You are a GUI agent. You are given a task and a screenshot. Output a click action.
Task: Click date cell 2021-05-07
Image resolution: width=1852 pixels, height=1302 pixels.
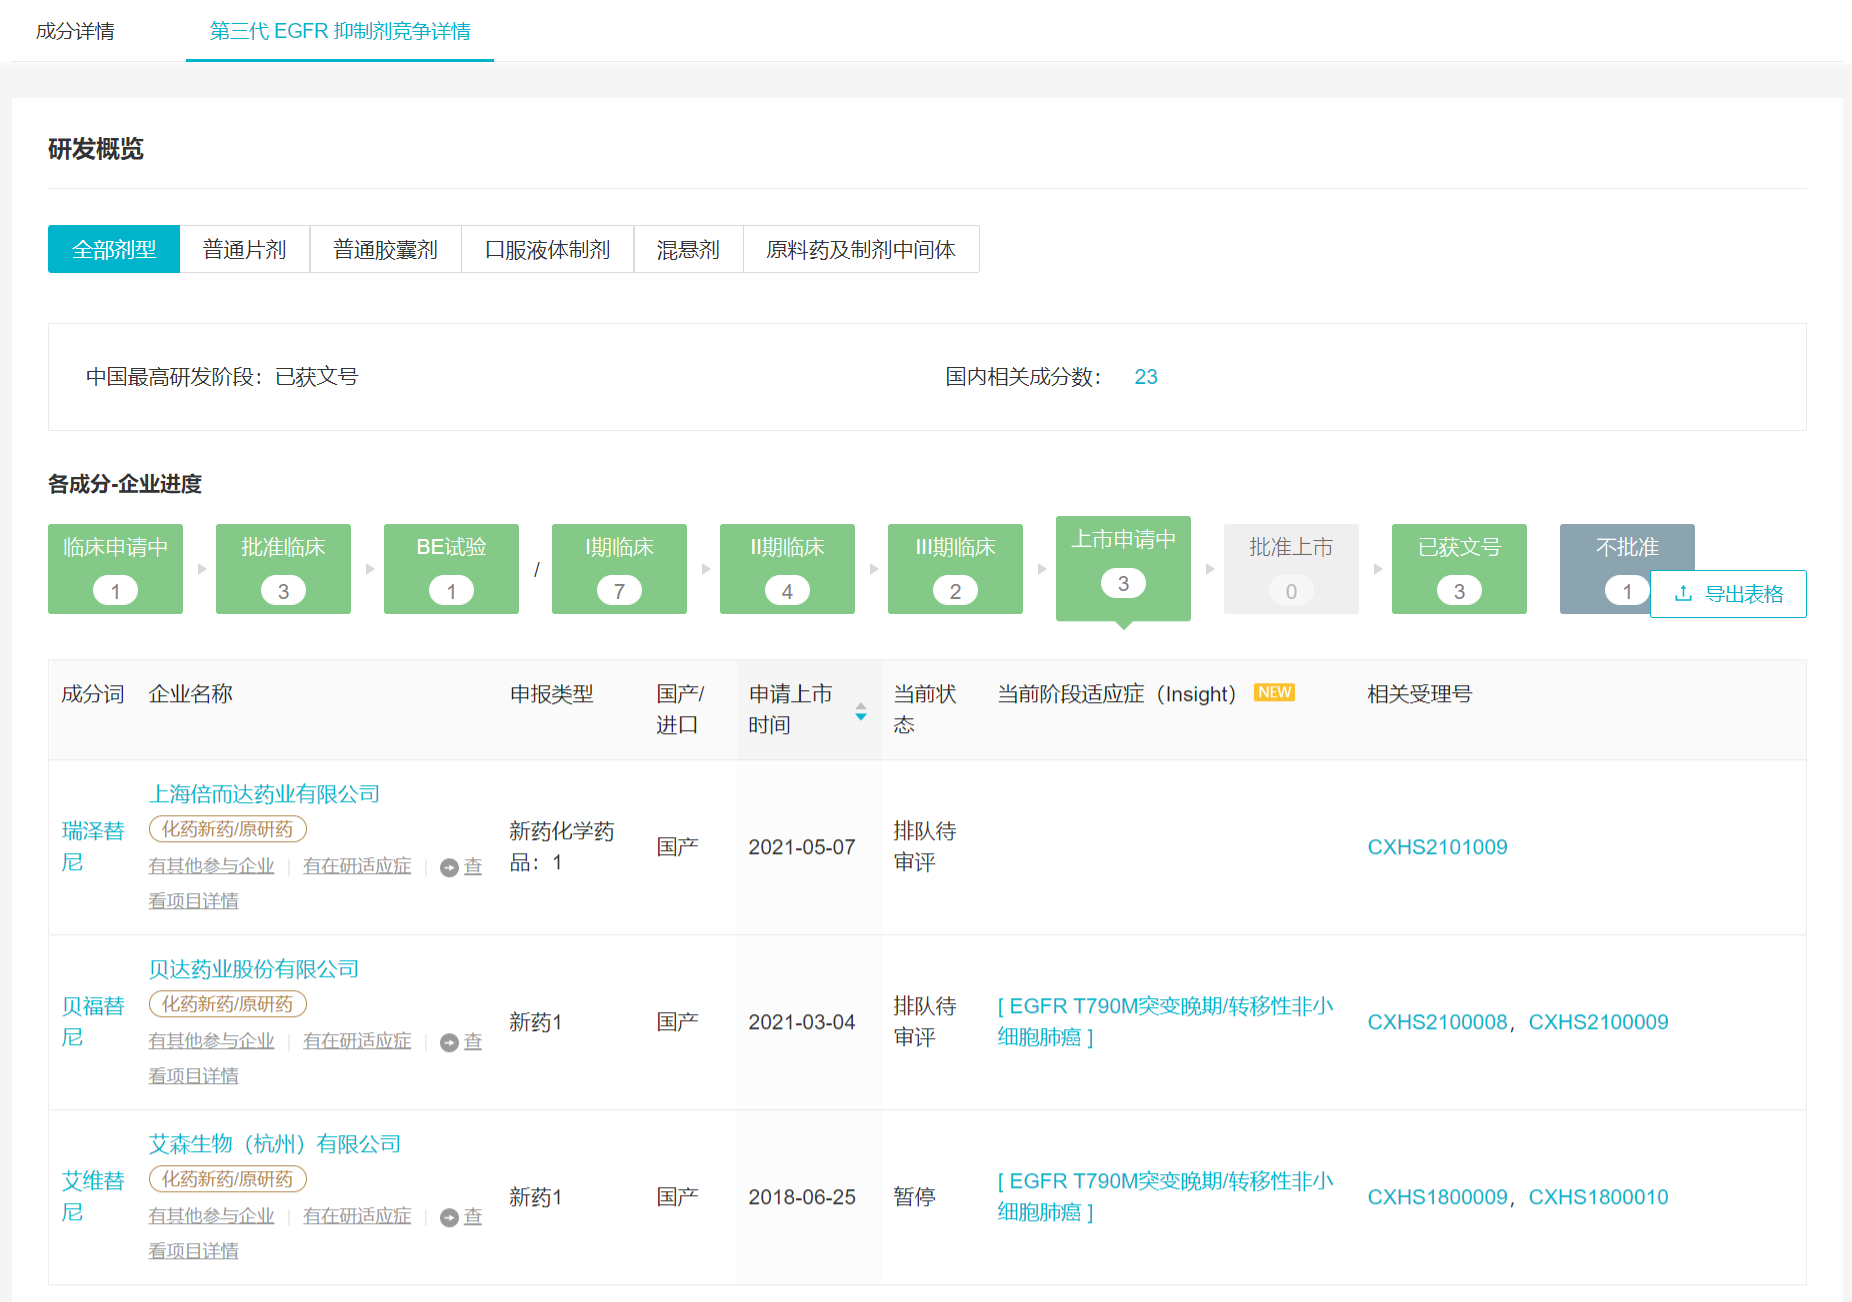click(802, 847)
